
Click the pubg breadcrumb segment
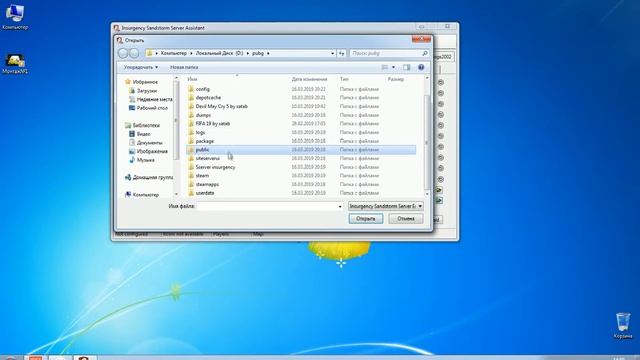[x=258, y=53]
